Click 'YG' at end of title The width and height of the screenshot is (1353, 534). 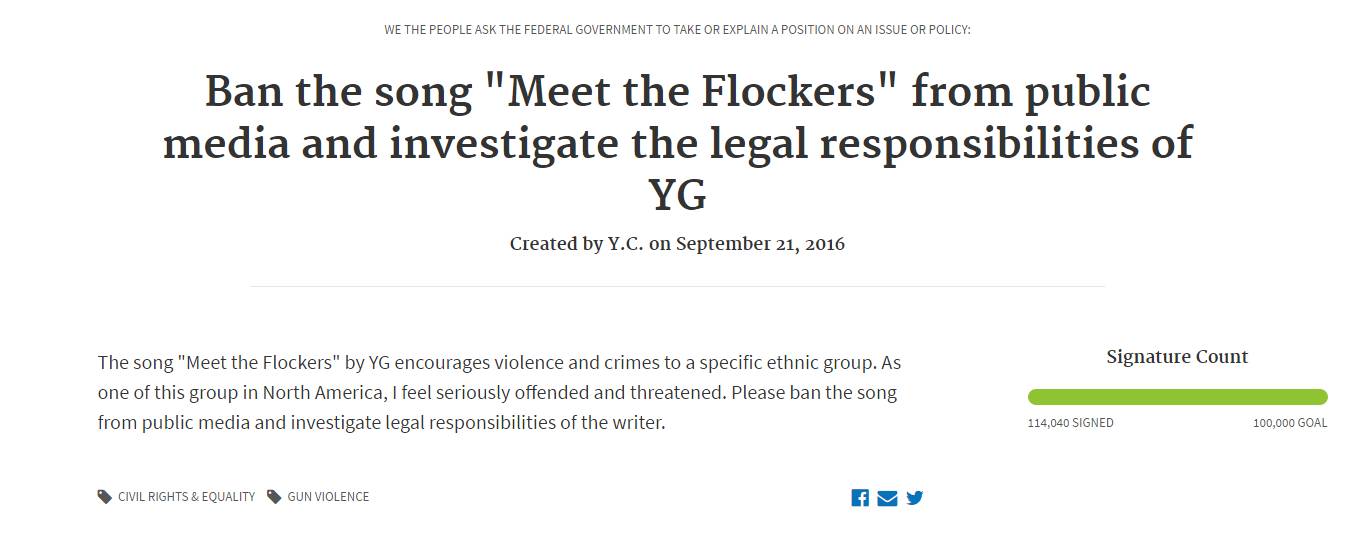(678, 195)
